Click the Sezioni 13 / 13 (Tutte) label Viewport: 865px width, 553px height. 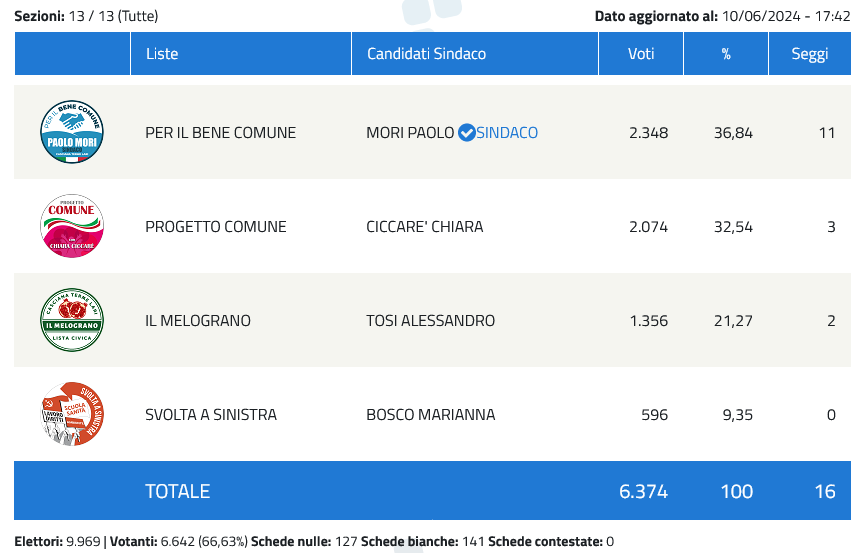point(86,16)
